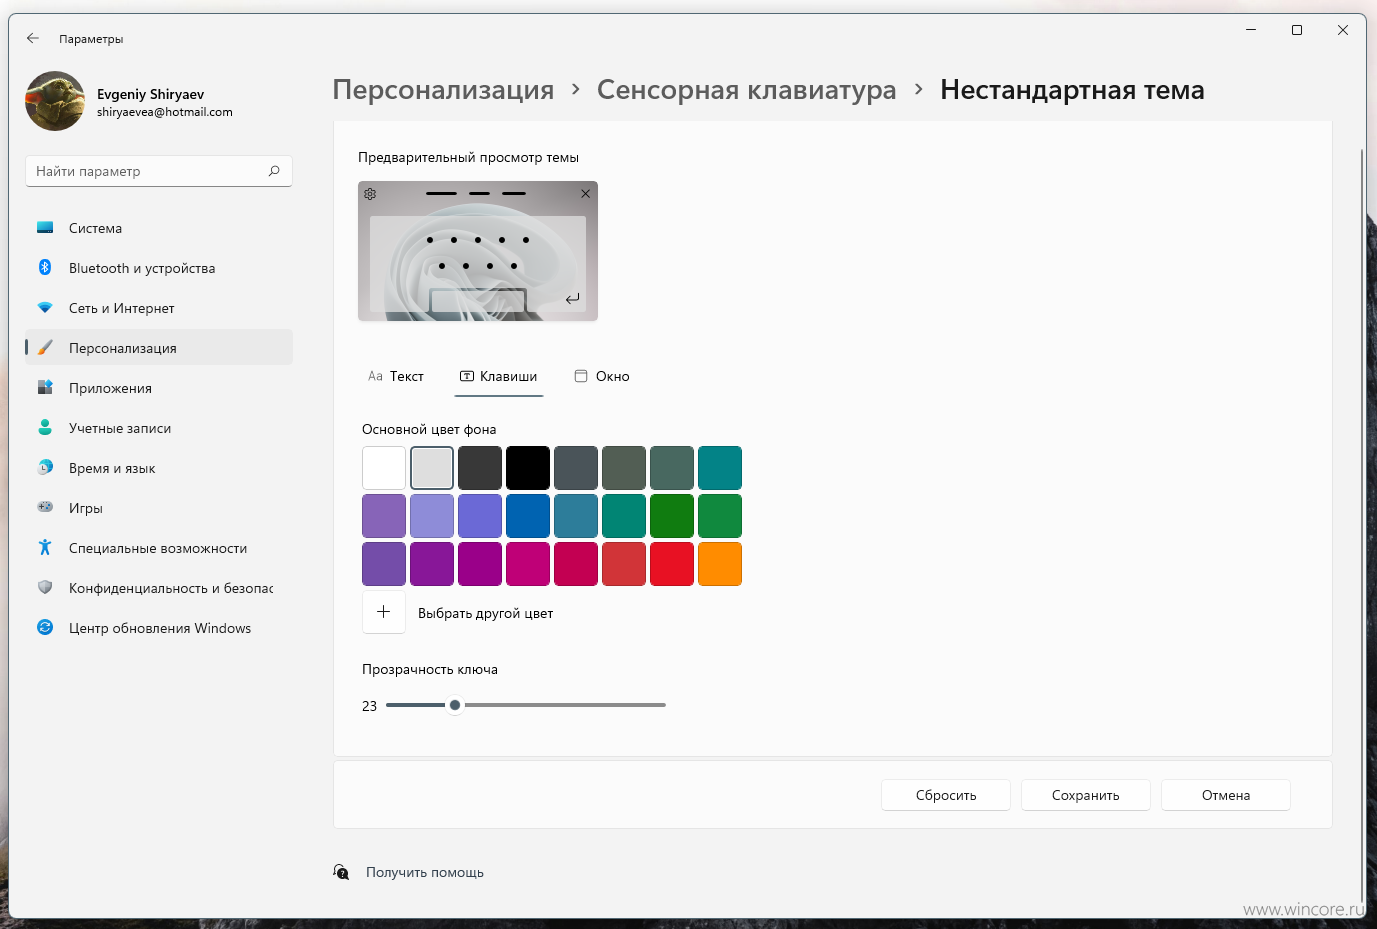Open Центр обновления Windows section
Viewport: 1377px width, 929px height.
[x=159, y=628]
